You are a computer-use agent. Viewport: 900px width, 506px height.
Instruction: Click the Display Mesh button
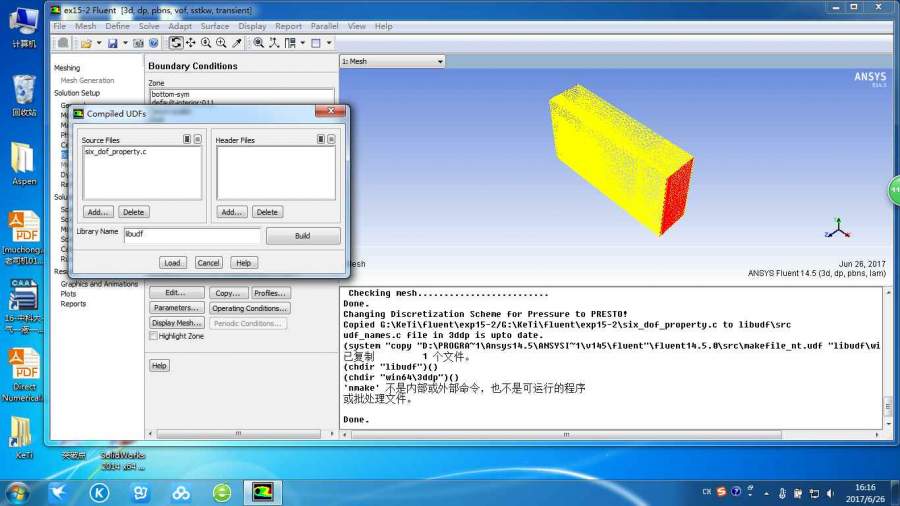coord(177,323)
